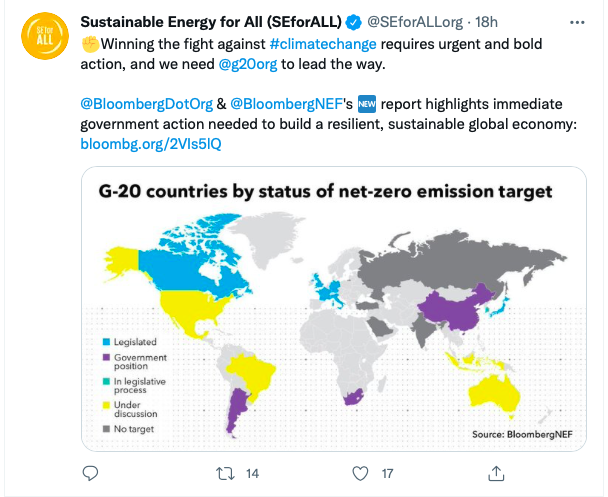Click the reply speech bubble icon

coord(89,473)
